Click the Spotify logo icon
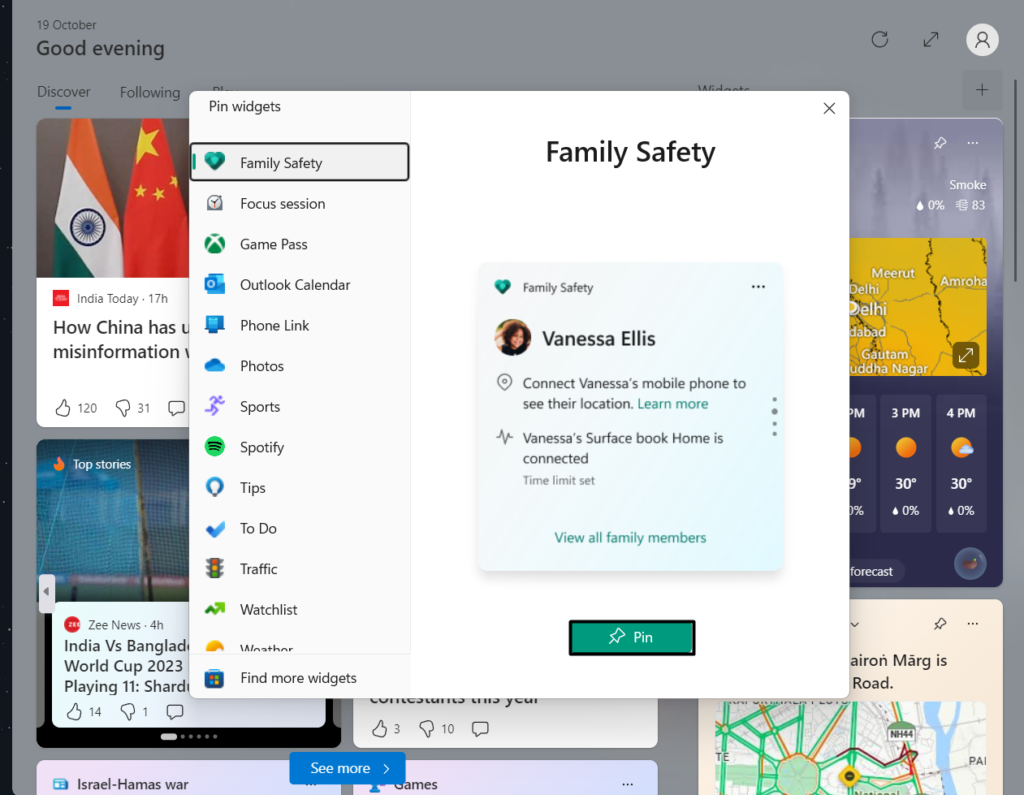This screenshot has width=1024, height=795. coord(215,446)
